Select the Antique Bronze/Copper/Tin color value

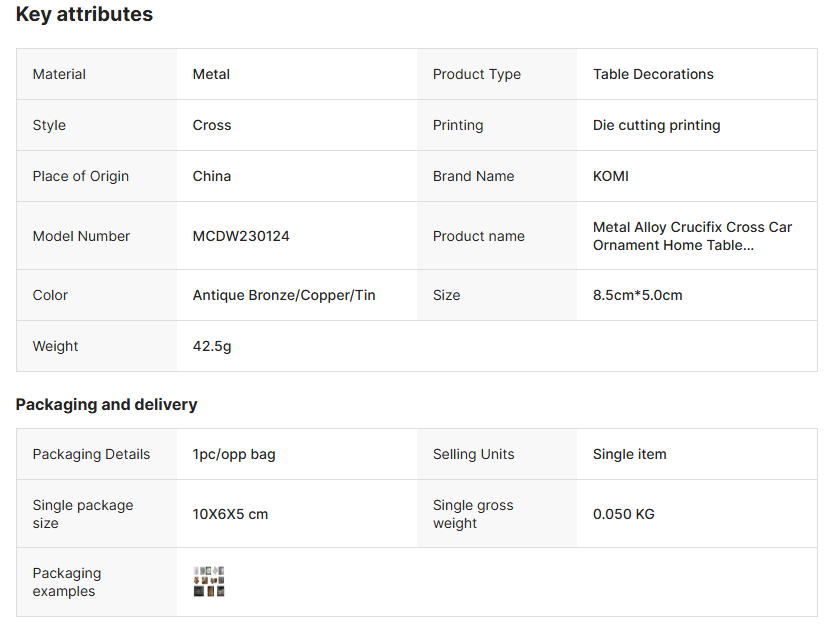point(284,295)
